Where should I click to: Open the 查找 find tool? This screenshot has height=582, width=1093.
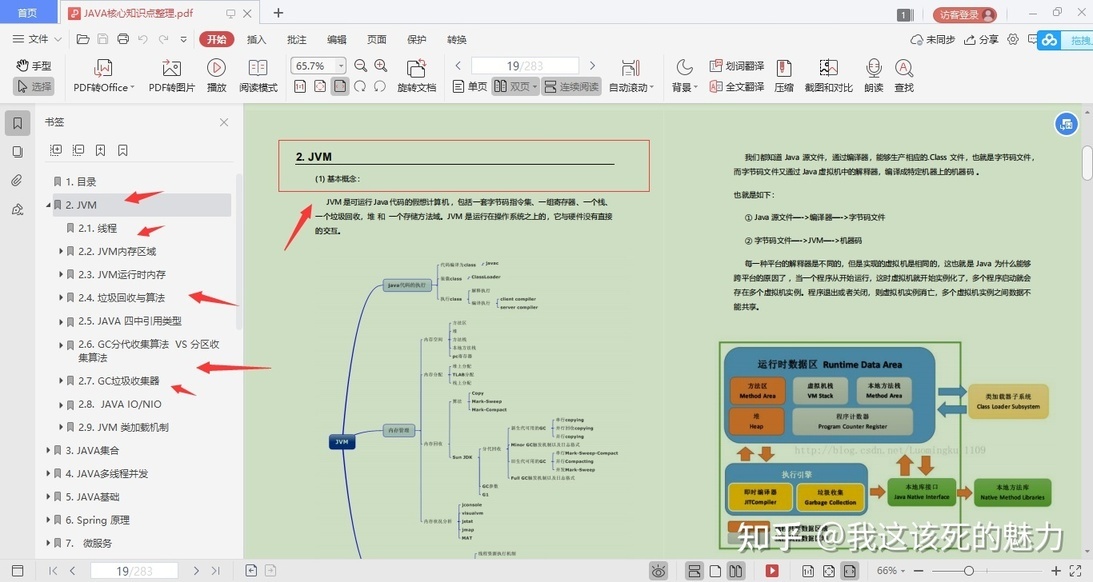904,76
